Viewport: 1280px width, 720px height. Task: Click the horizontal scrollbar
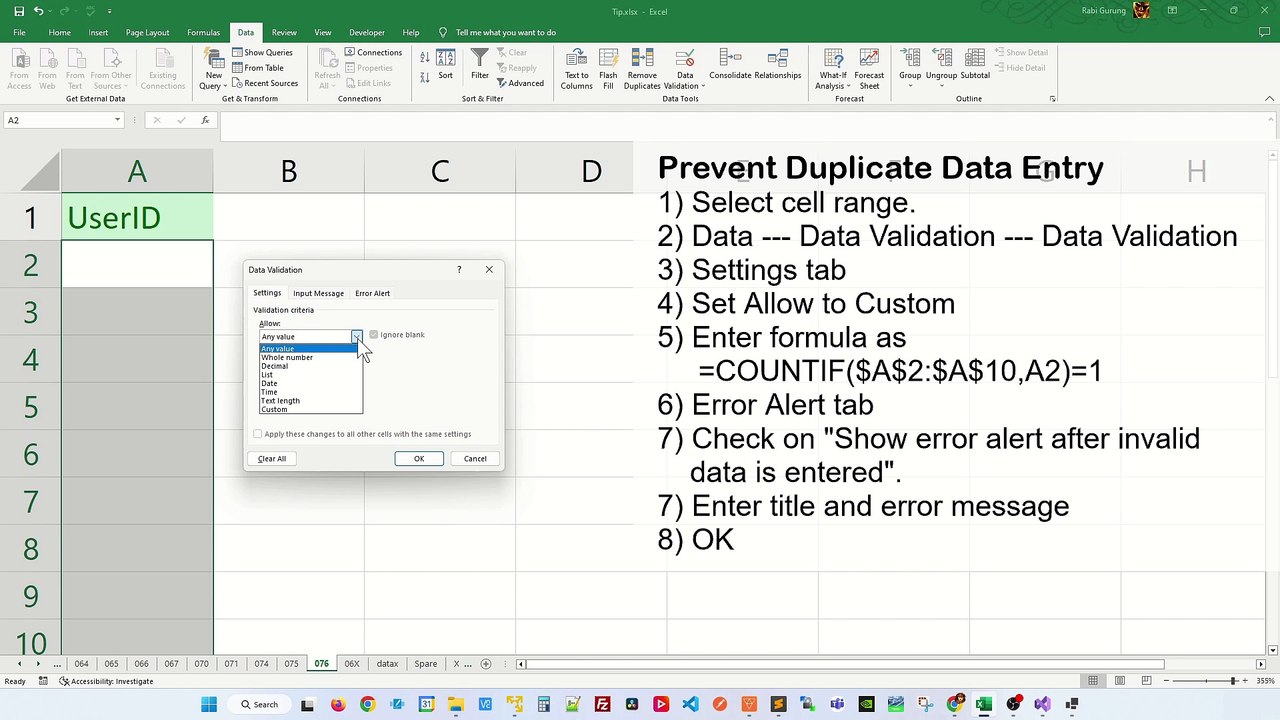pyautogui.click(x=846, y=664)
